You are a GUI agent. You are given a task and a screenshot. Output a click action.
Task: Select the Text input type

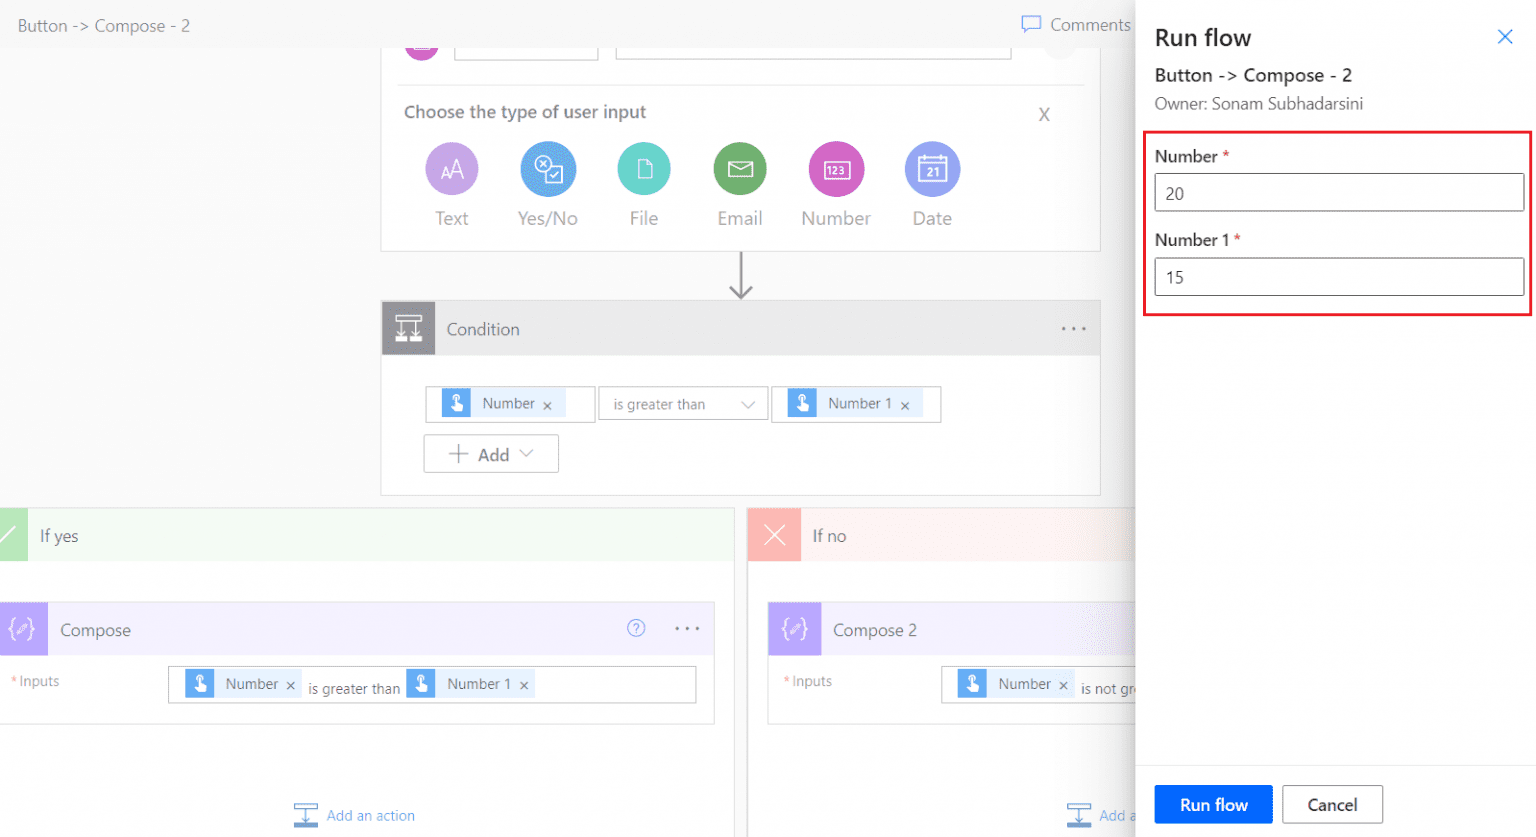click(x=452, y=168)
